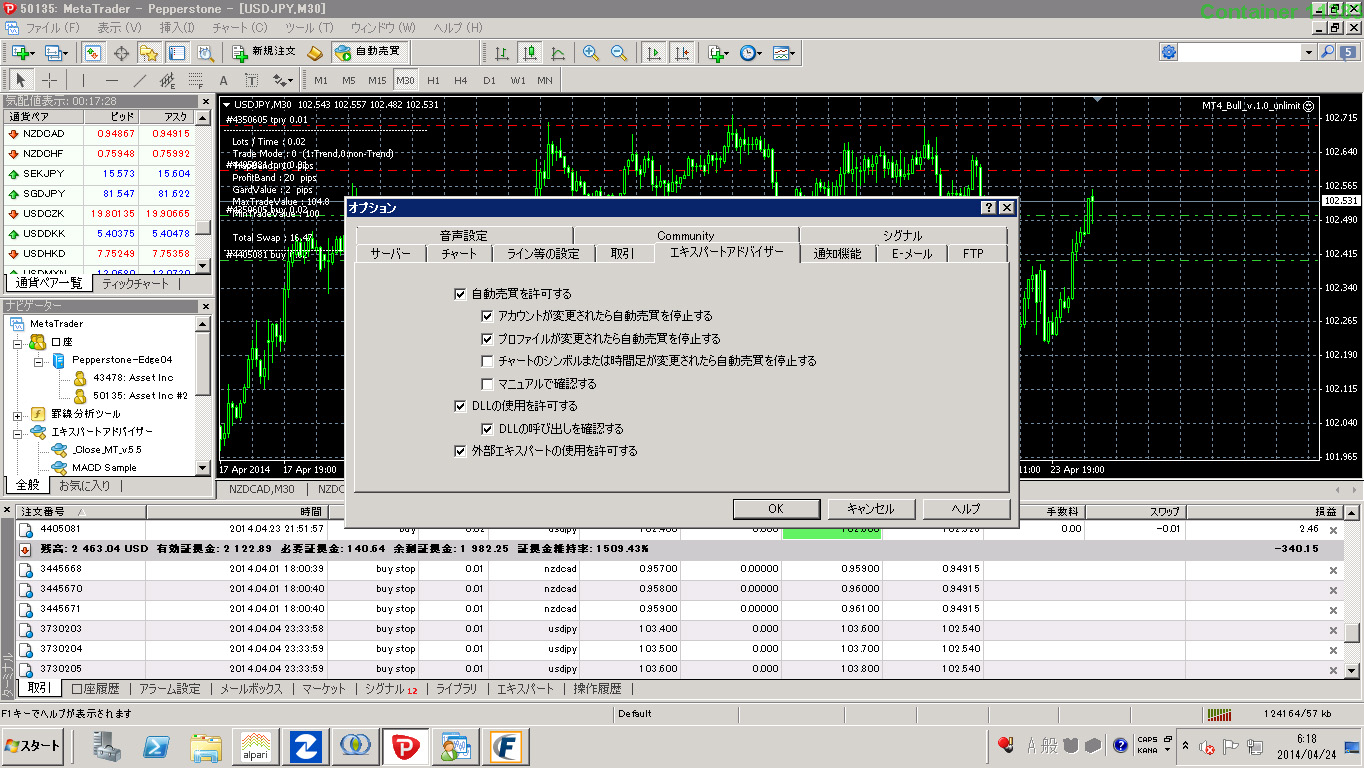Screen dimensions: 1364x768
Task: Select the horizontal line drawing tool
Action: (112, 80)
